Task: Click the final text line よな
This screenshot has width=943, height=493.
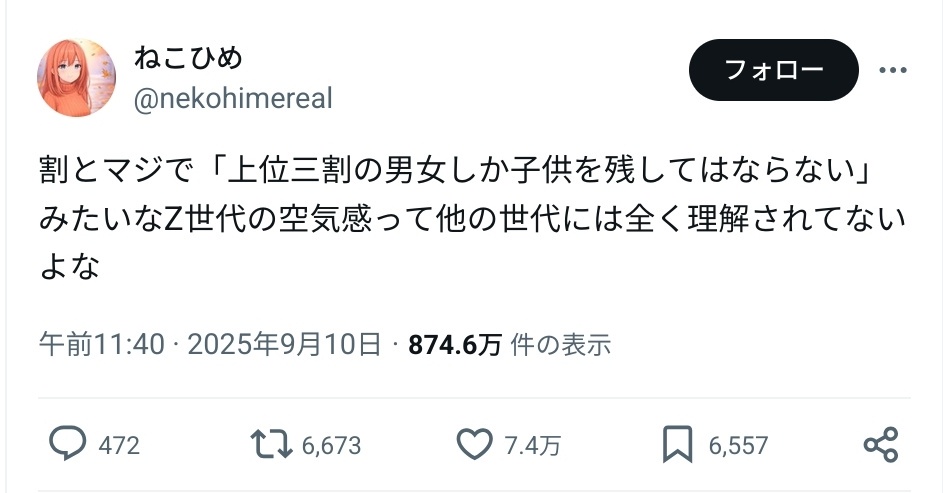Action: coord(69,265)
